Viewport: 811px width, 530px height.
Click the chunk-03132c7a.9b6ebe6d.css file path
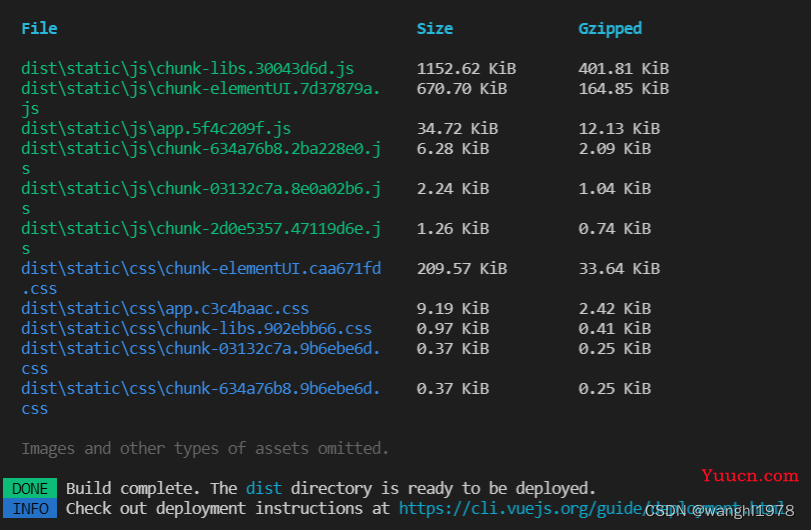pos(201,358)
